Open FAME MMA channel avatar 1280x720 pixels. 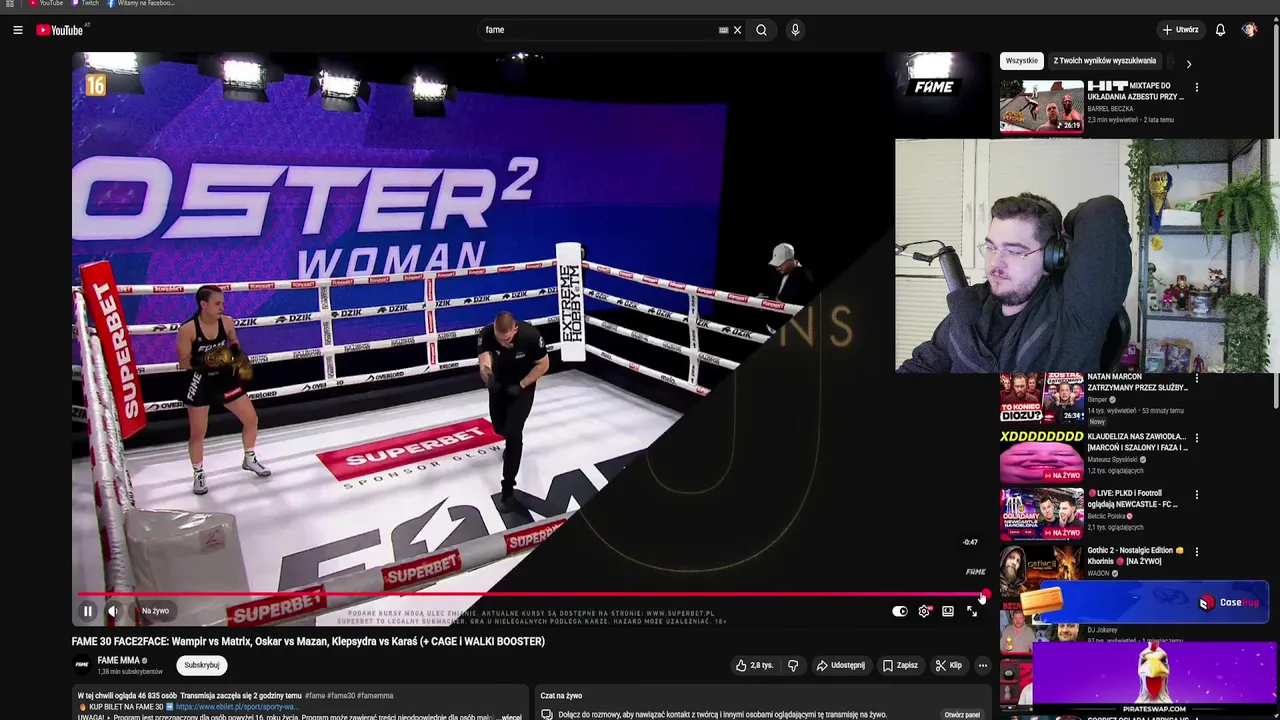tap(82, 665)
